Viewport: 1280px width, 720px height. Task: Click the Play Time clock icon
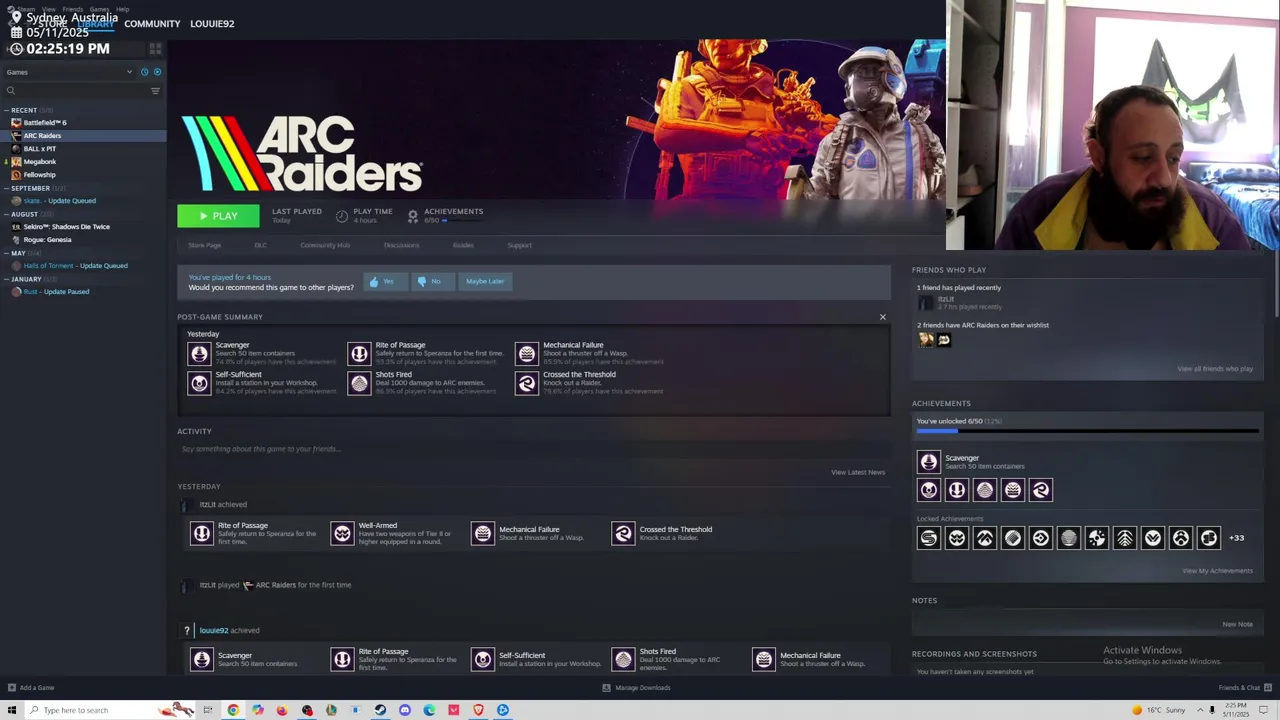tap(342, 216)
